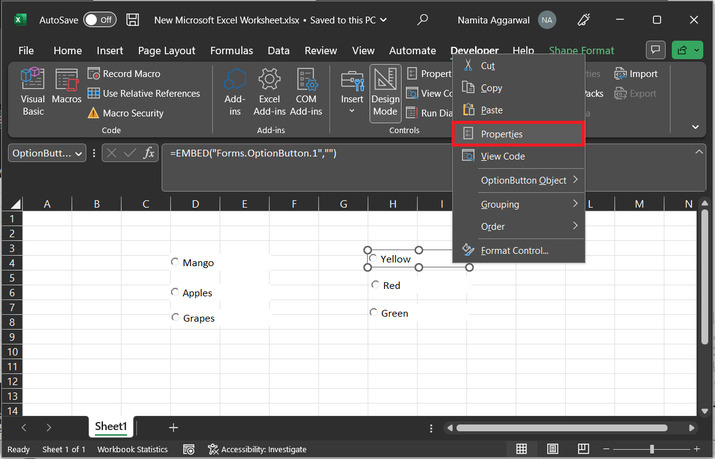Click the Macro Security warning icon

point(94,113)
